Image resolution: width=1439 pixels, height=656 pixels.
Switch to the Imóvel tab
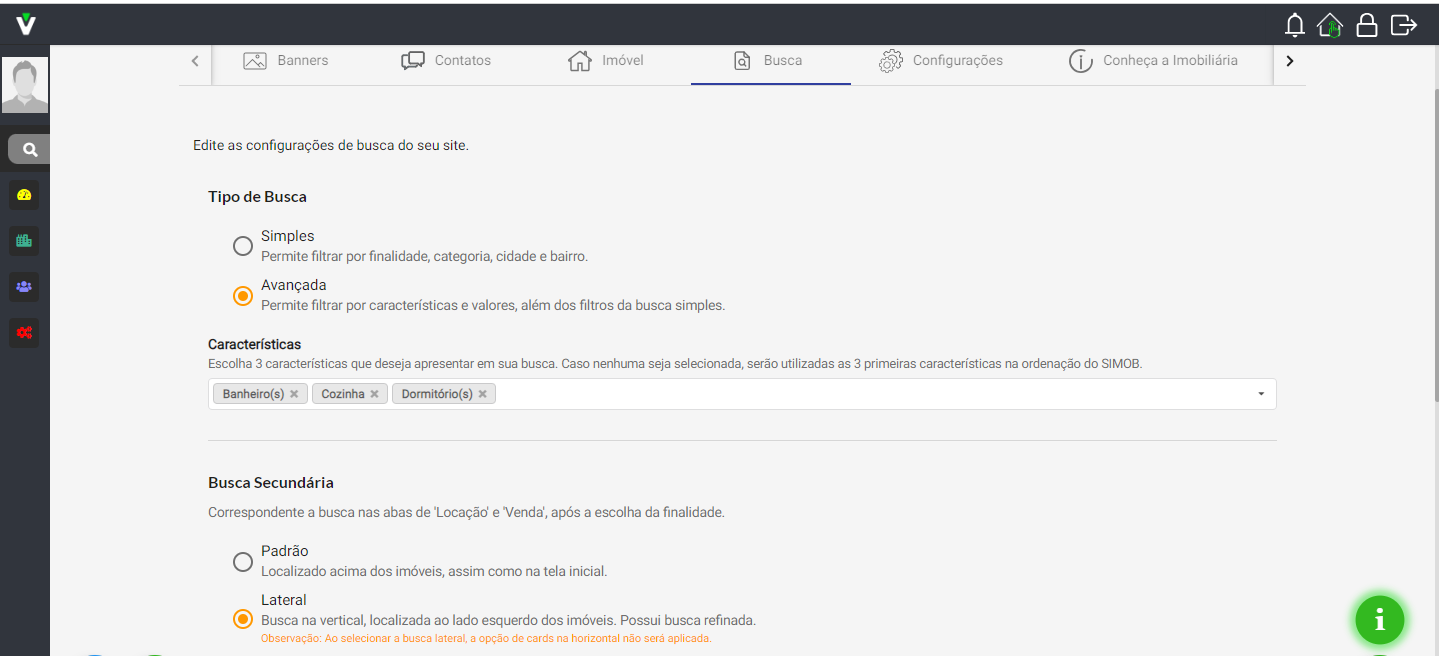[x=606, y=61]
